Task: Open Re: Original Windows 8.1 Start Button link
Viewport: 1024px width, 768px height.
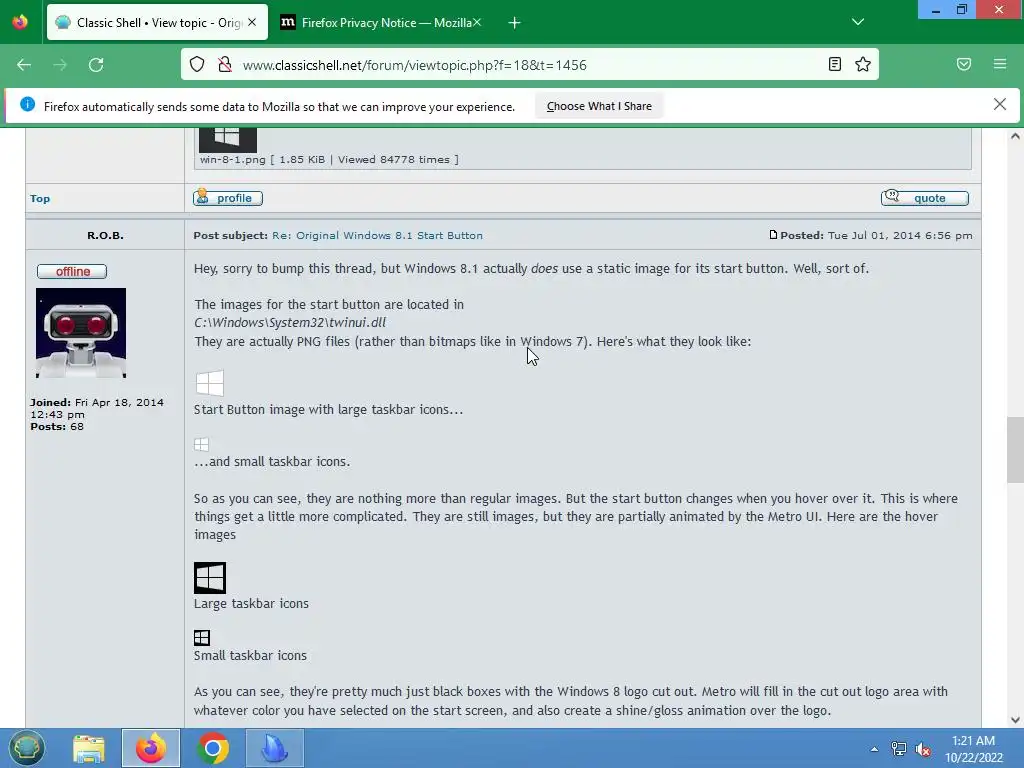Action: coord(377,235)
